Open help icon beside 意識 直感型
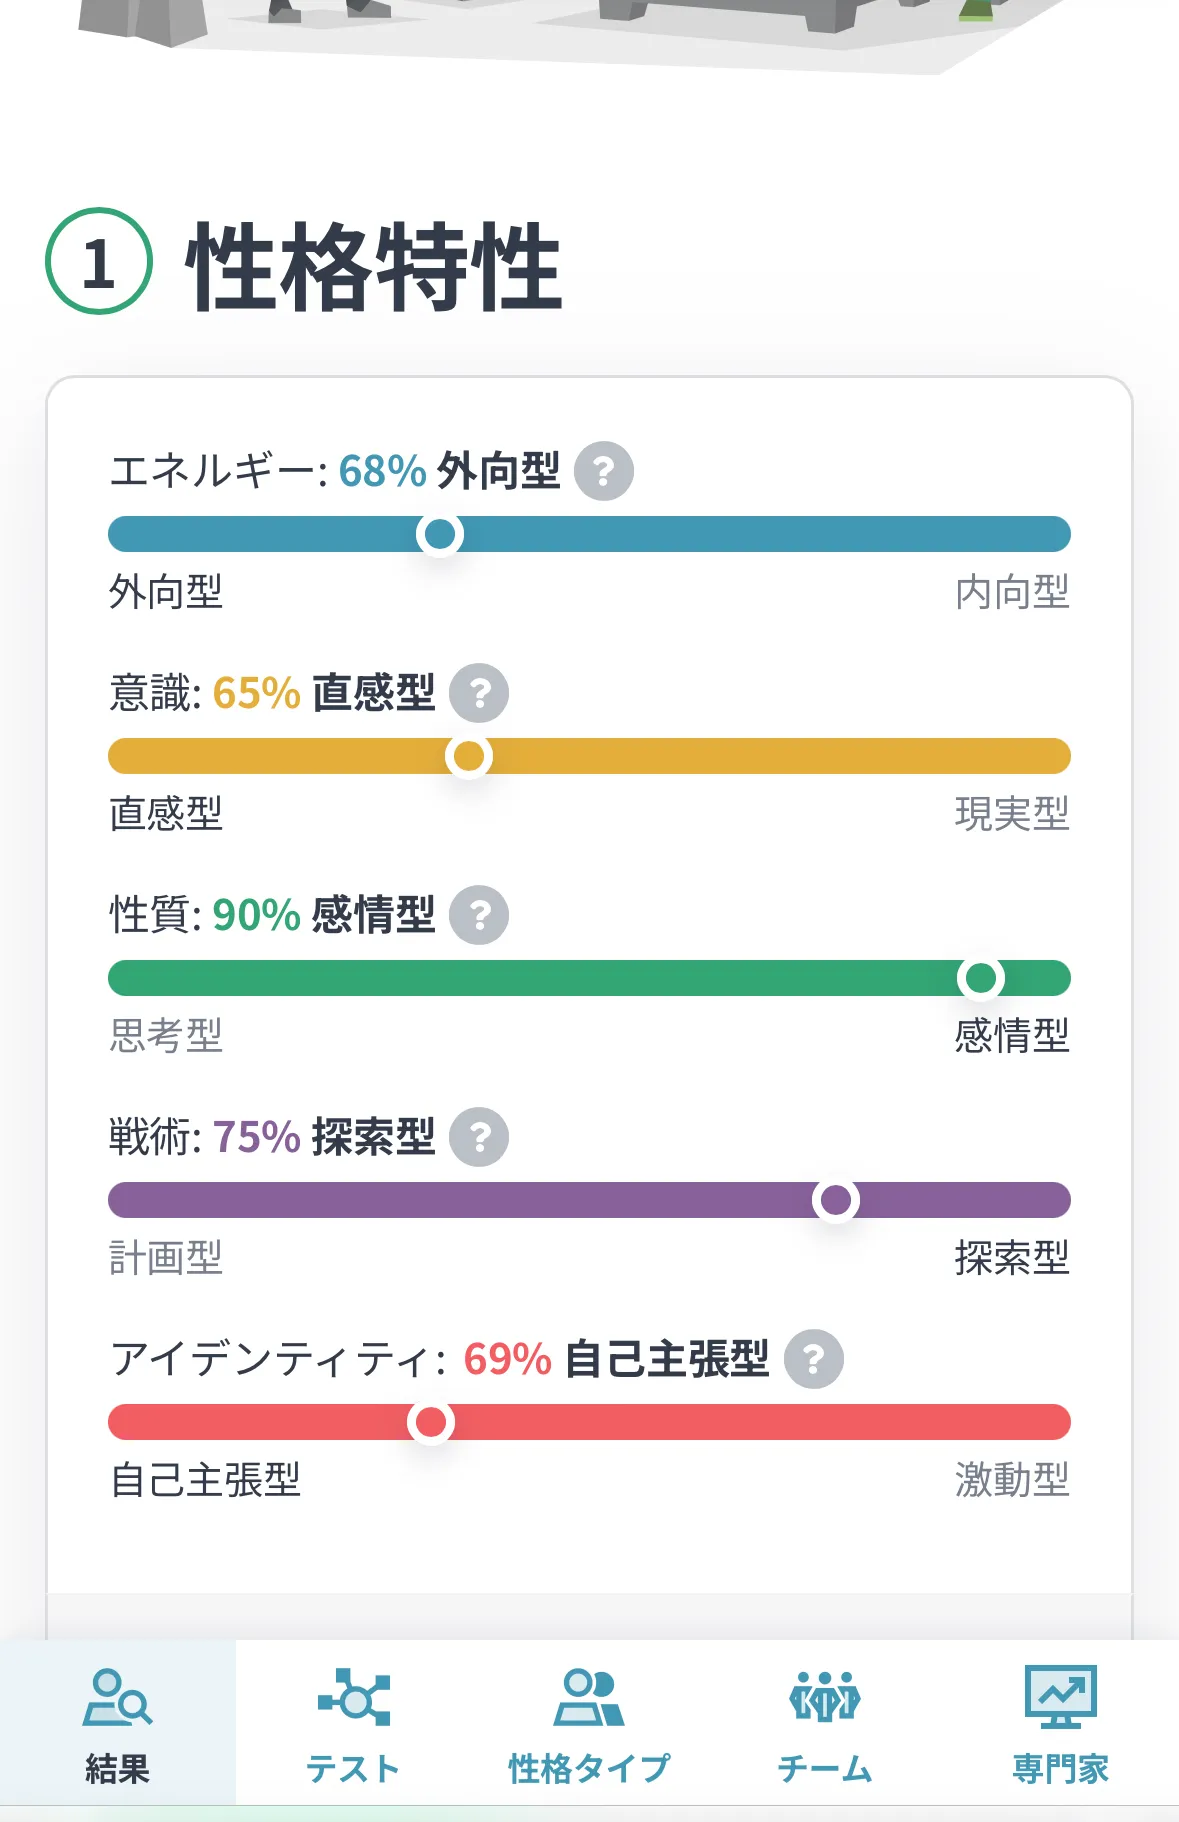 click(x=479, y=693)
